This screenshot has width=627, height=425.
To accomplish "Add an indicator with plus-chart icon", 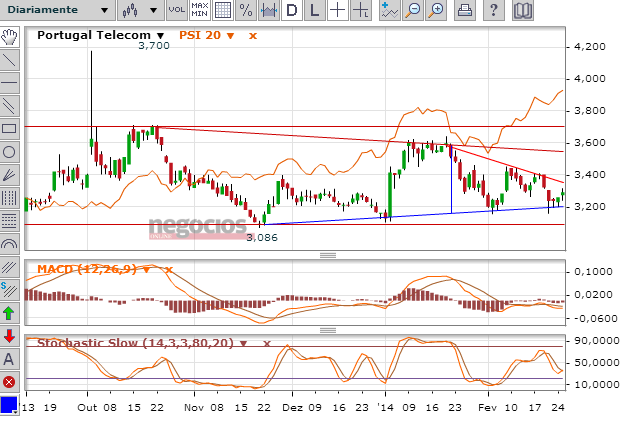I will click(389, 10).
